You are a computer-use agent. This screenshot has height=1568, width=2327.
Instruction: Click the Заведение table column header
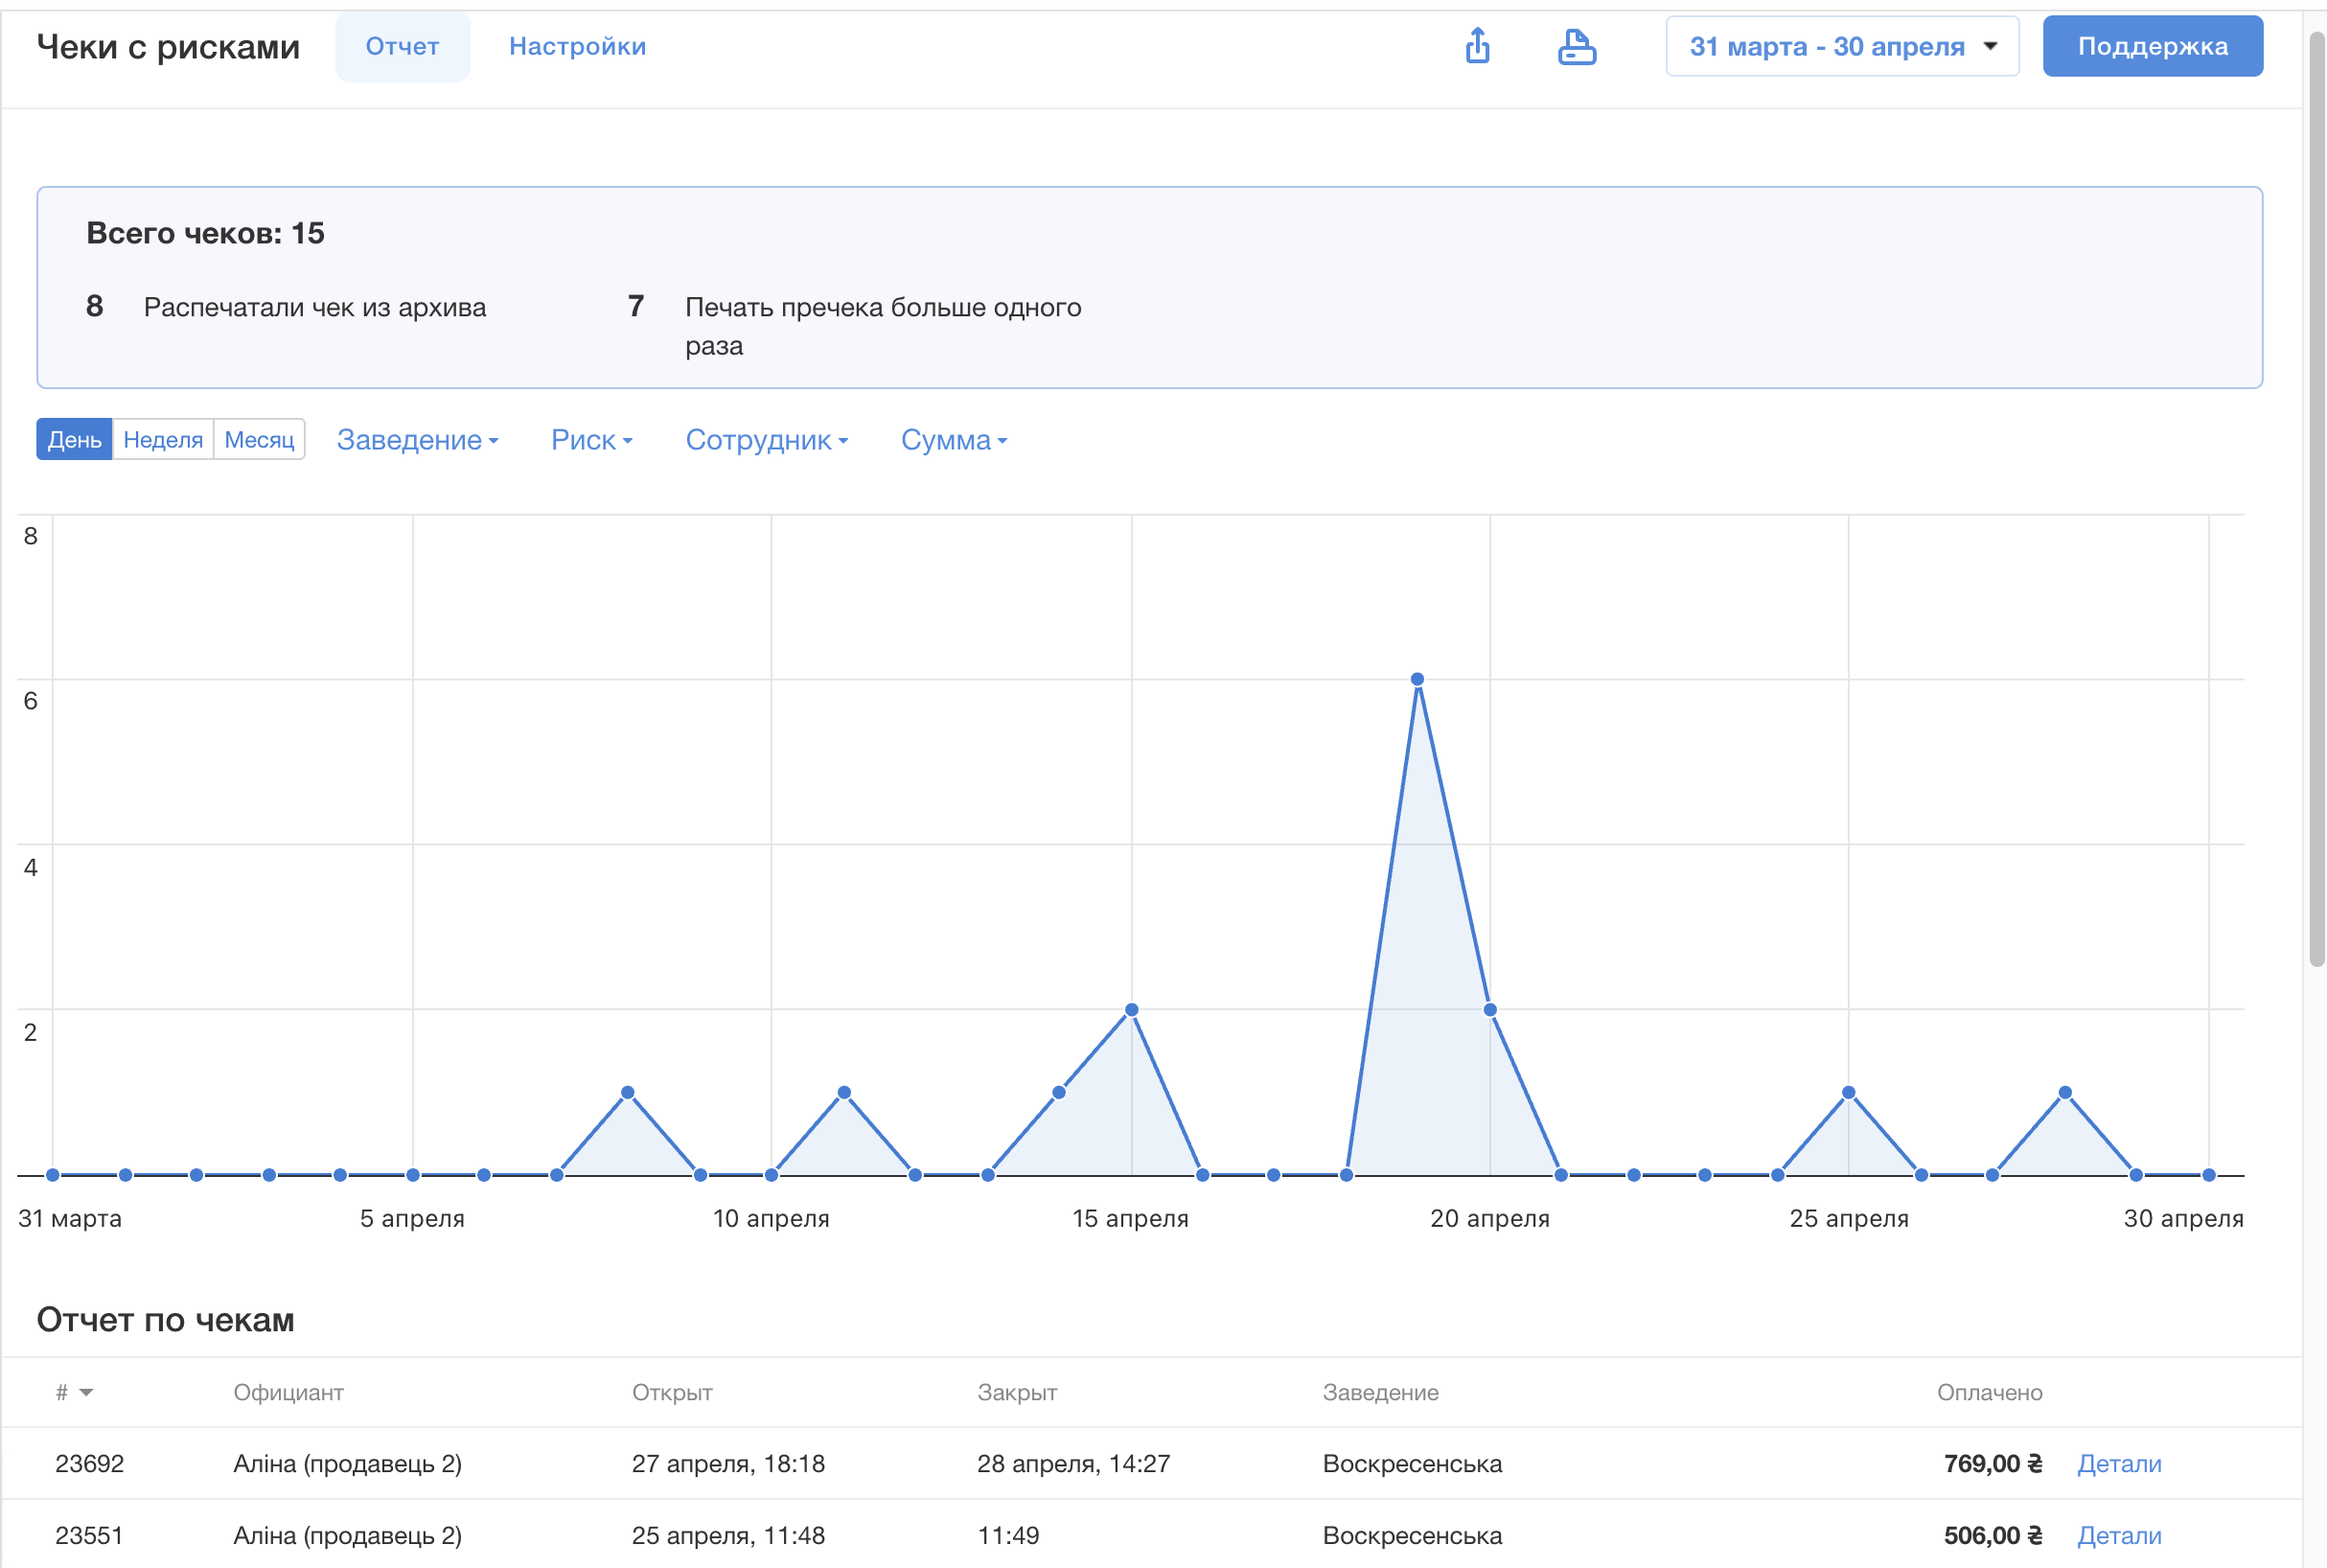pos(1380,1392)
